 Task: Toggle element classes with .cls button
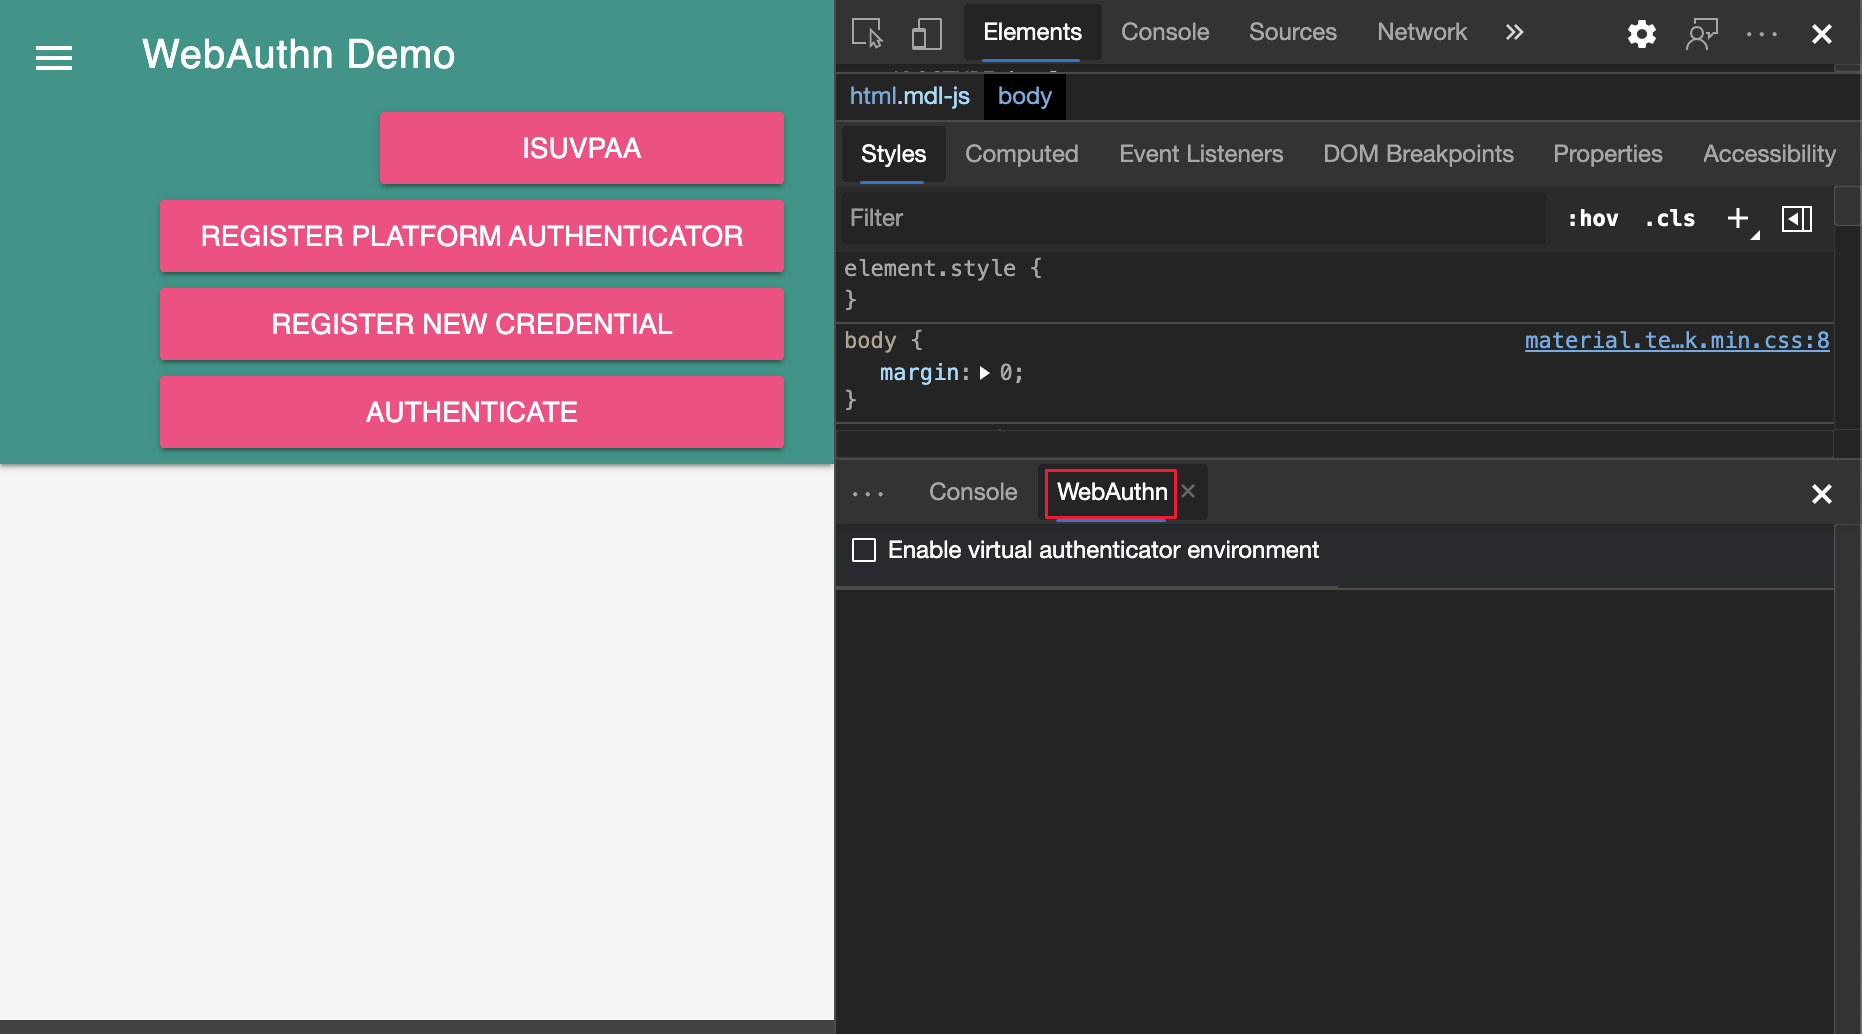[1669, 218]
